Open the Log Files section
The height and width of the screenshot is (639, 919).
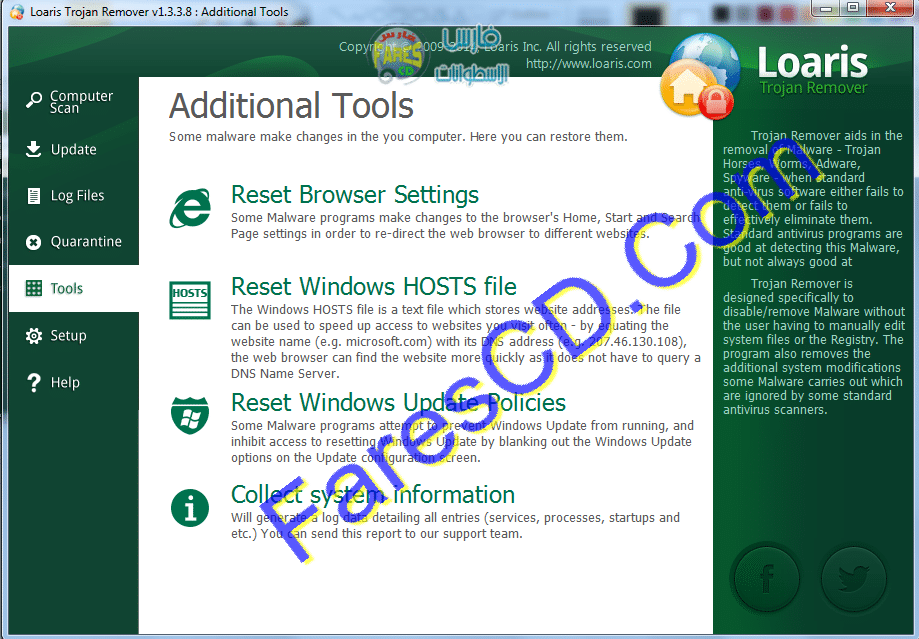74,195
